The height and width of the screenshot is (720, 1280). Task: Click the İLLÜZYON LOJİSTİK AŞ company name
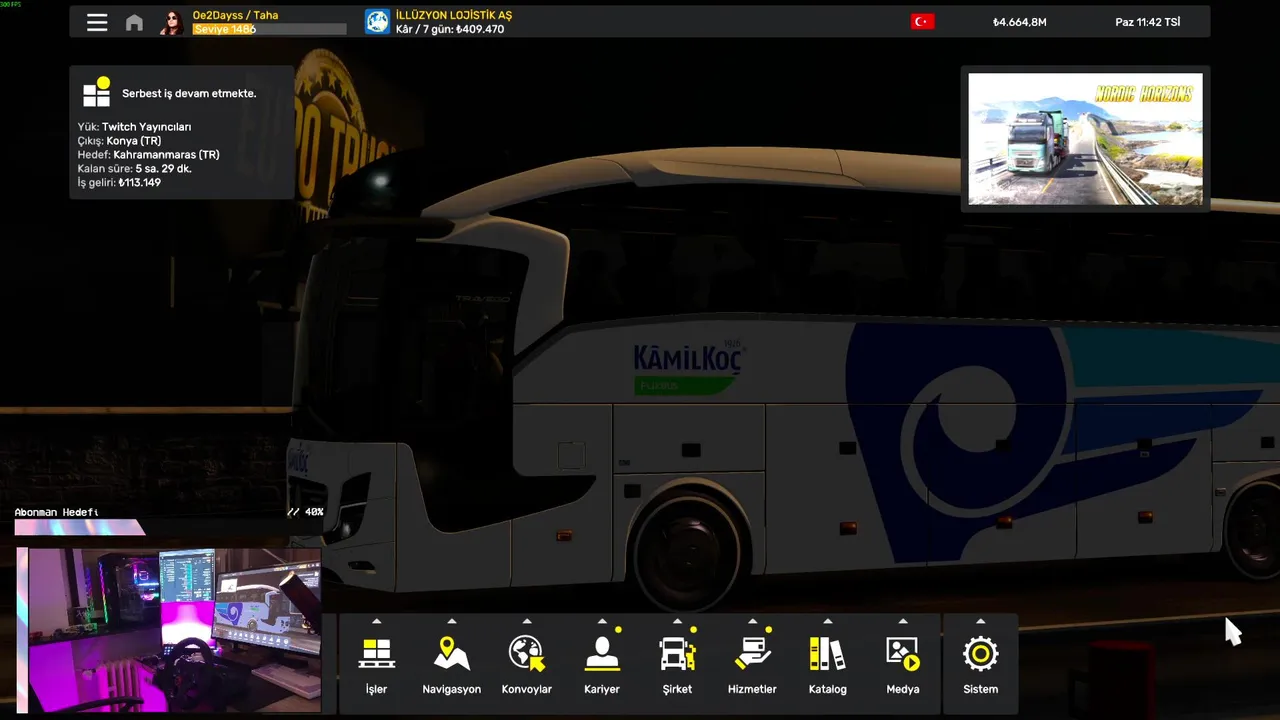tap(454, 15)
